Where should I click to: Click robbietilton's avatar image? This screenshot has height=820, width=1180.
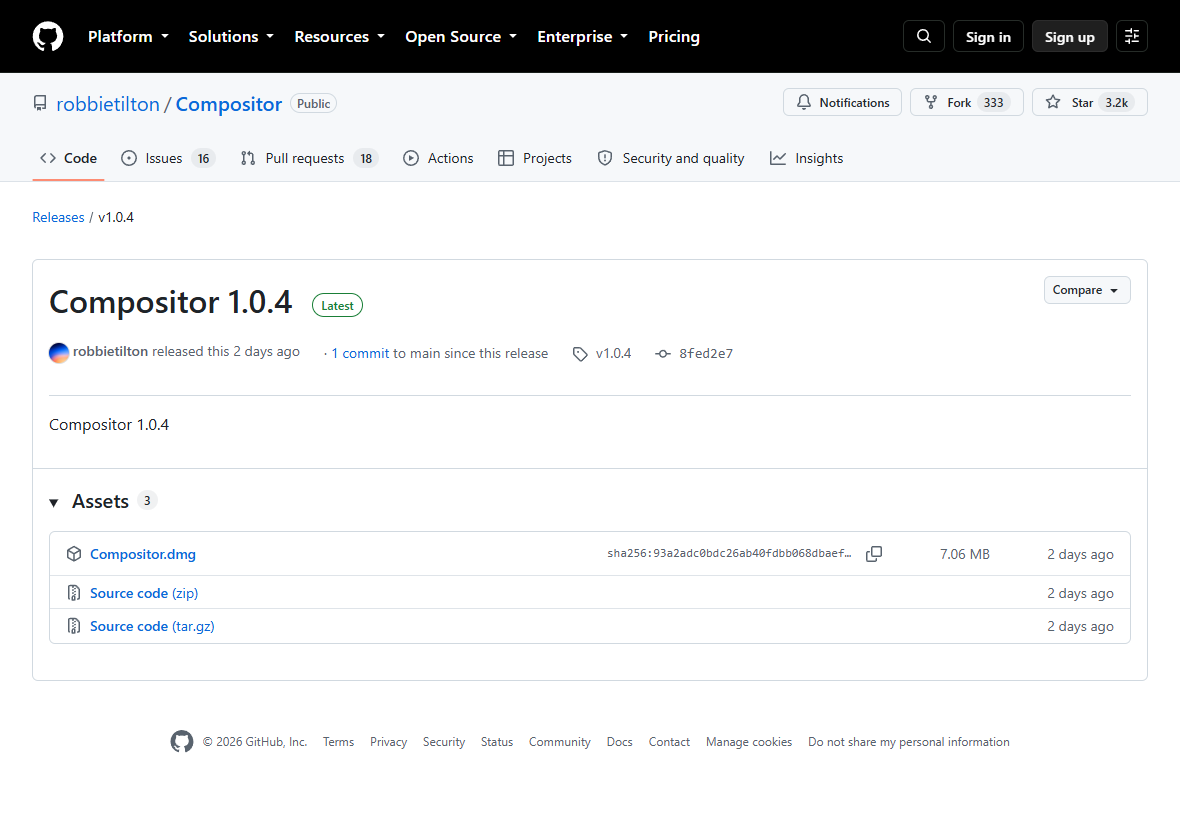pyautogui.click(x=59, y=352)
